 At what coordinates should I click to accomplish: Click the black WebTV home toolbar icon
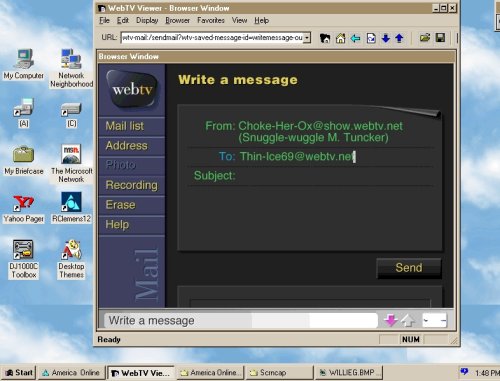point(325,38)
